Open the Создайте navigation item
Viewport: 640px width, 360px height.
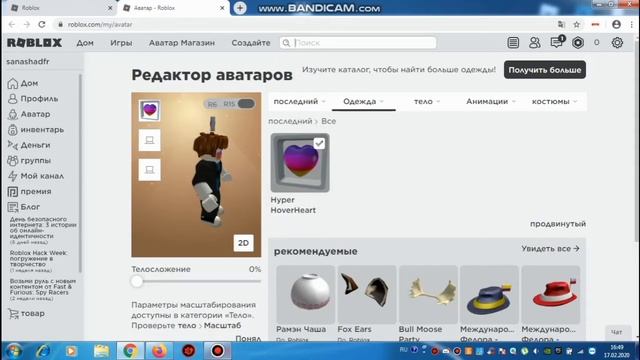(x=251, y=43)
